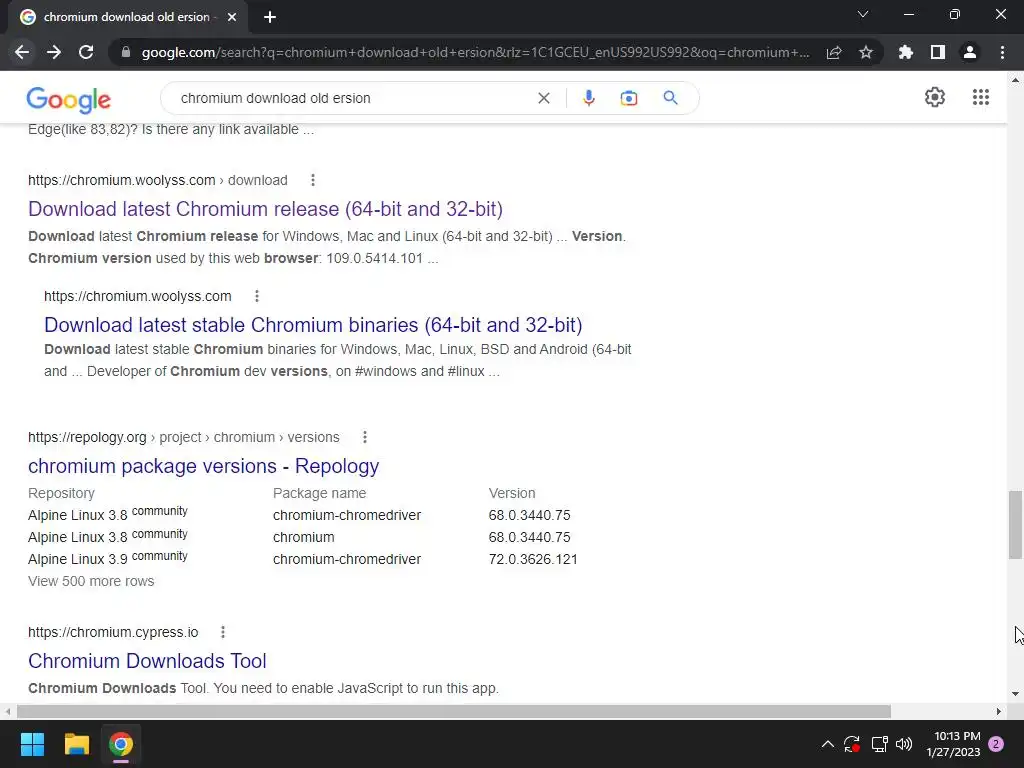Open the tab search dropdown arrow

coord(863,14)
